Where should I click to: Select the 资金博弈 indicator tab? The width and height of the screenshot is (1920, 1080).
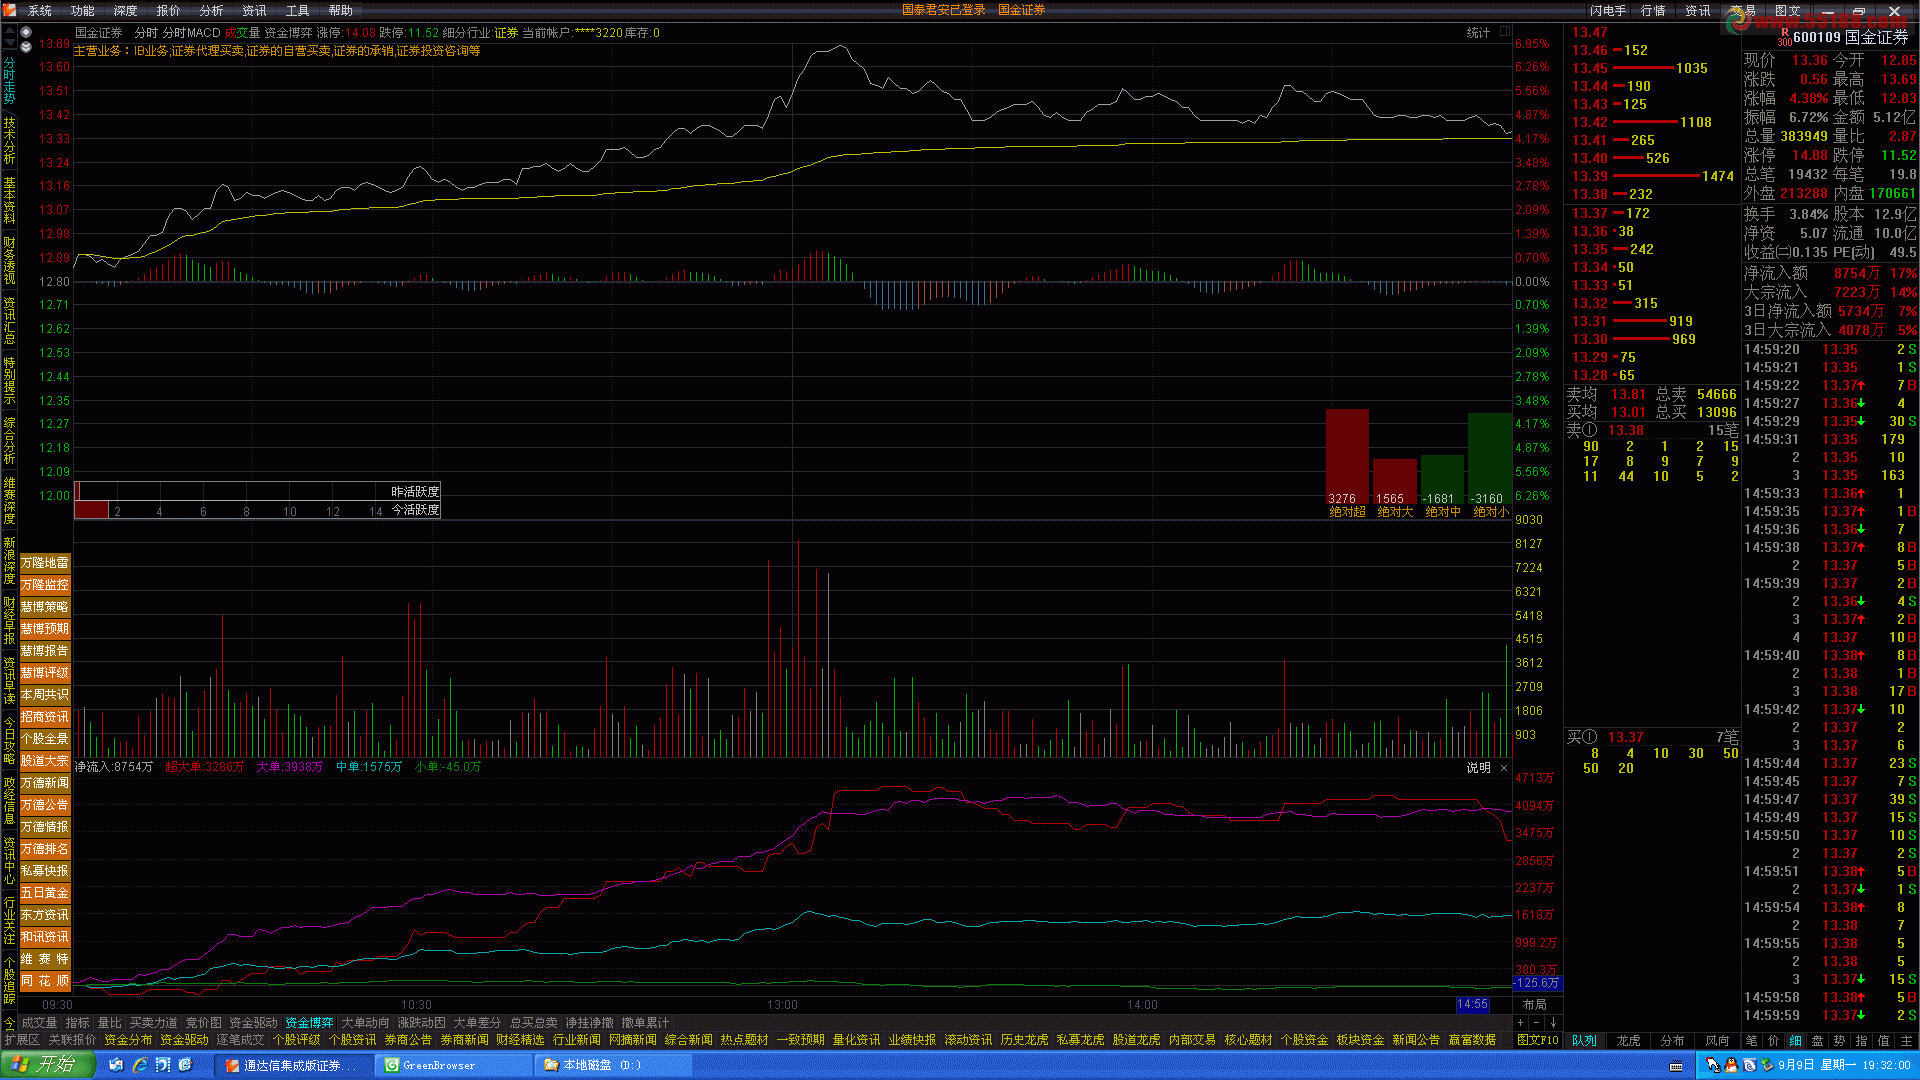[309, 1023]
